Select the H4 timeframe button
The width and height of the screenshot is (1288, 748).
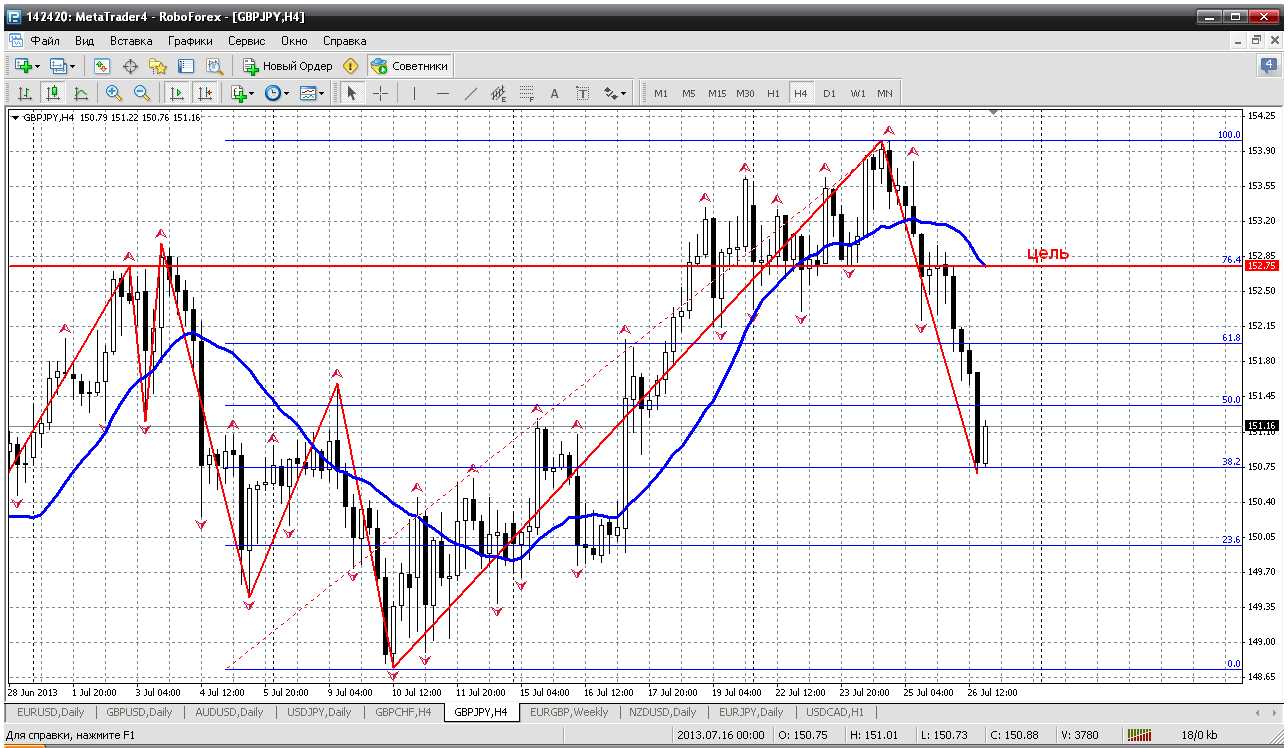click(801, 93)
